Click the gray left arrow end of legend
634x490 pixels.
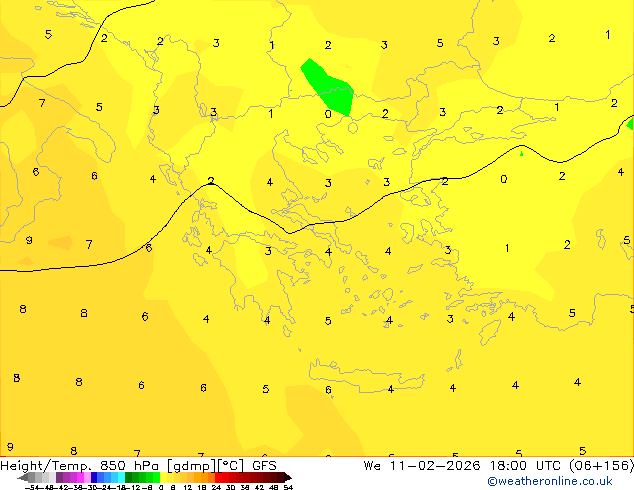(23, 477)
